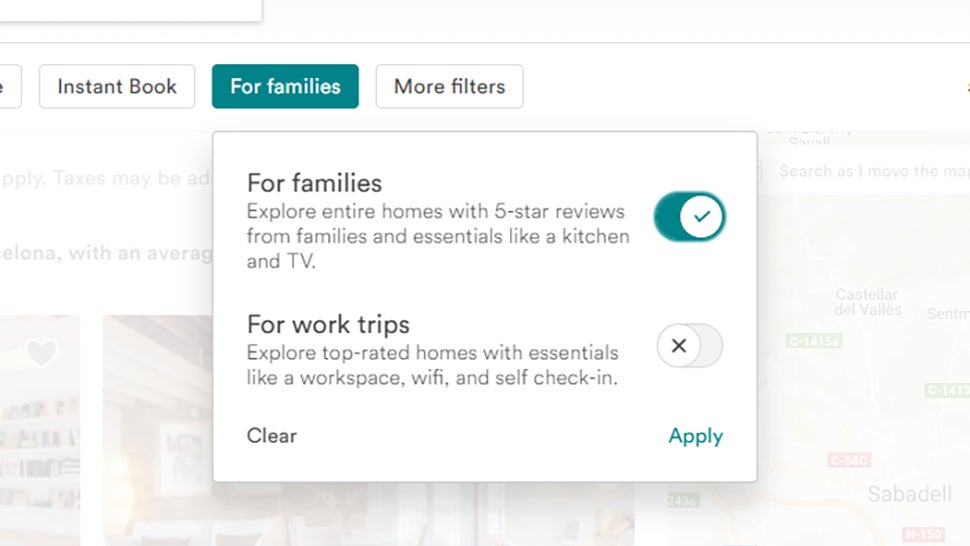Image resolution: width=970 pixels, height=546 pixels.
Task: Click the C-58C road badge on map
Action: (x=849, y=460)
